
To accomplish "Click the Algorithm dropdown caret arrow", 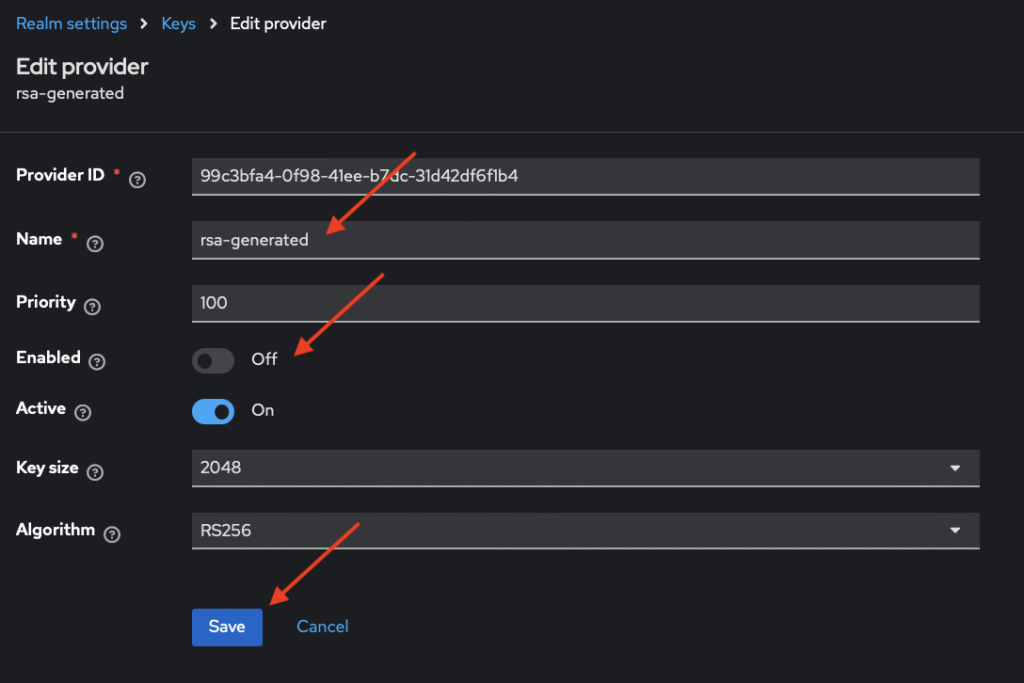I will point(955,531).
